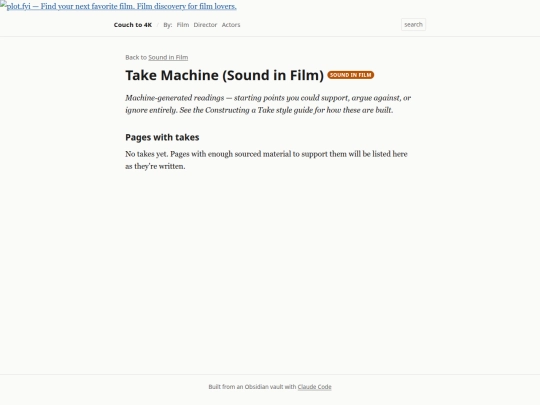Click the 'No takes yet' paragraph
The height and width of the screenshot is (405, 540).
pyautogui.click(x=266, y=160)
